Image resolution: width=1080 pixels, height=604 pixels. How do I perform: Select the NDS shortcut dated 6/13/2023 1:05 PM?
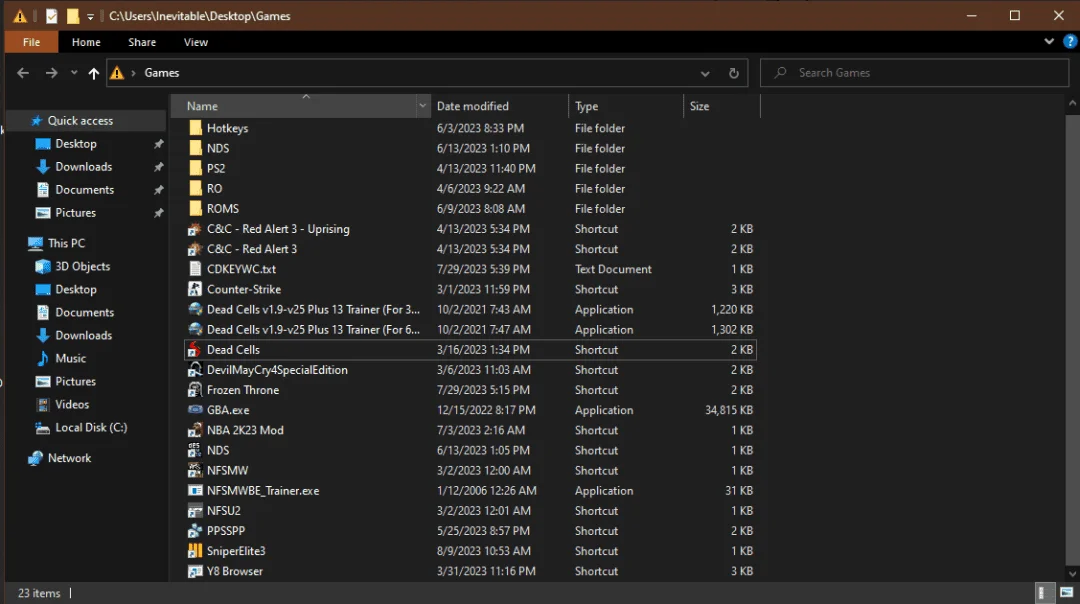470,450
